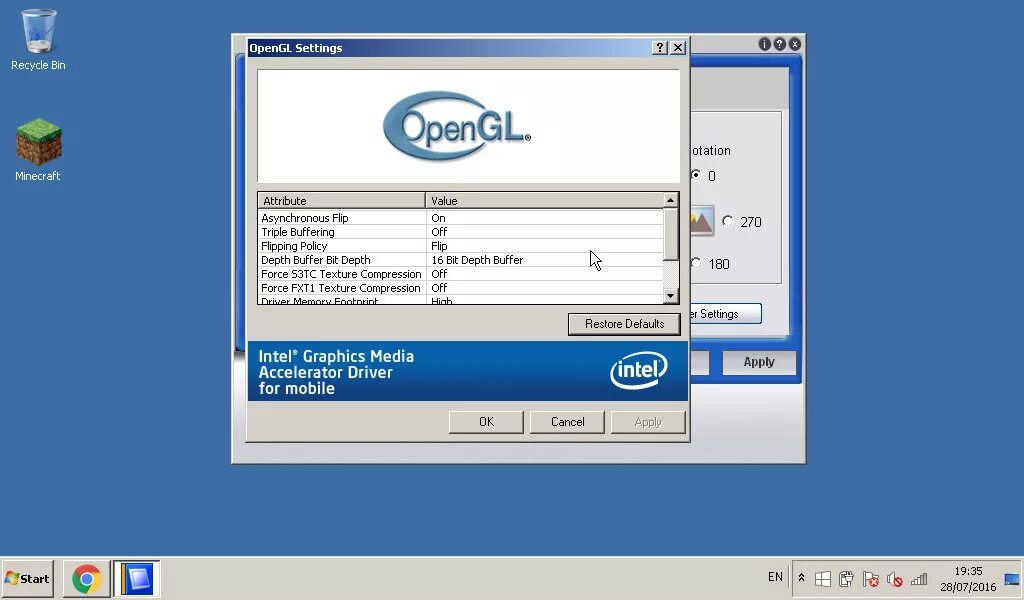Select the 270 rotation radio button

pyautogui.click(x=728, y=221)
